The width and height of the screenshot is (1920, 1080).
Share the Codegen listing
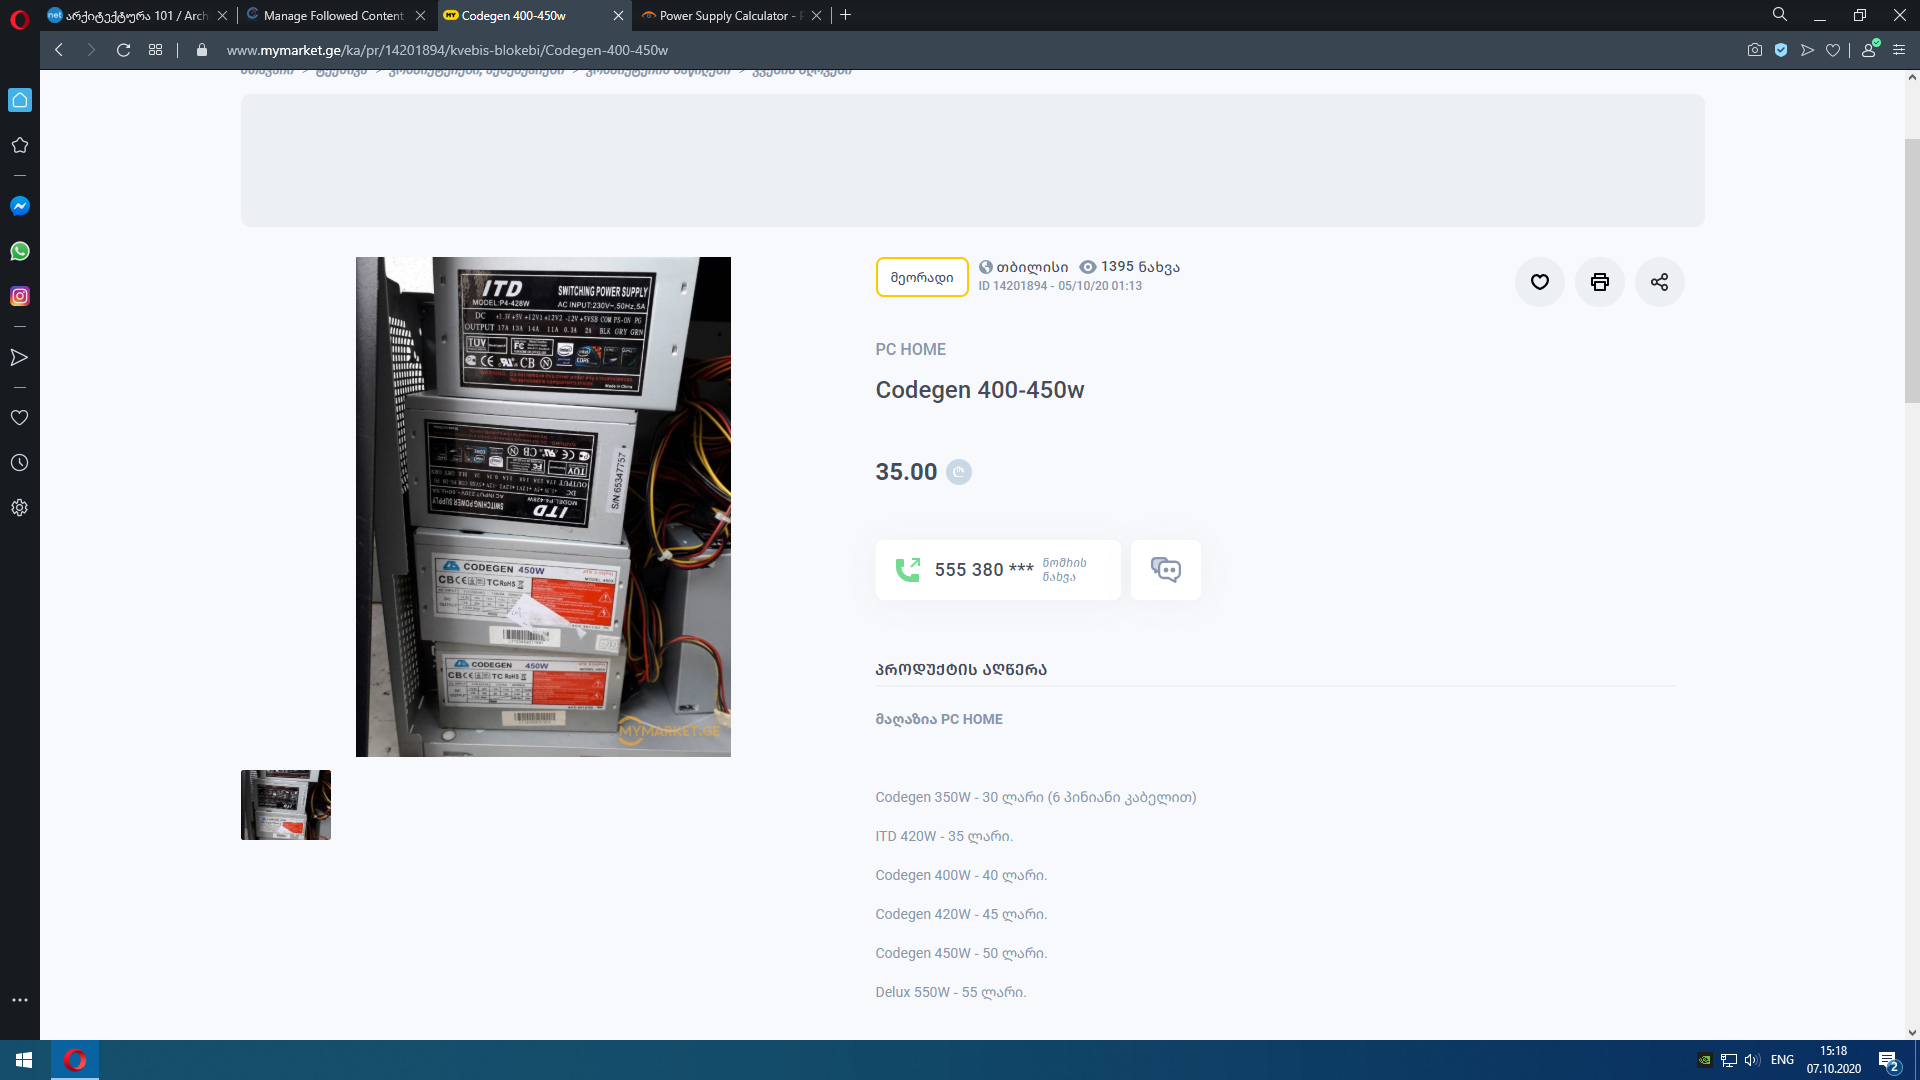click(1659, 282)
